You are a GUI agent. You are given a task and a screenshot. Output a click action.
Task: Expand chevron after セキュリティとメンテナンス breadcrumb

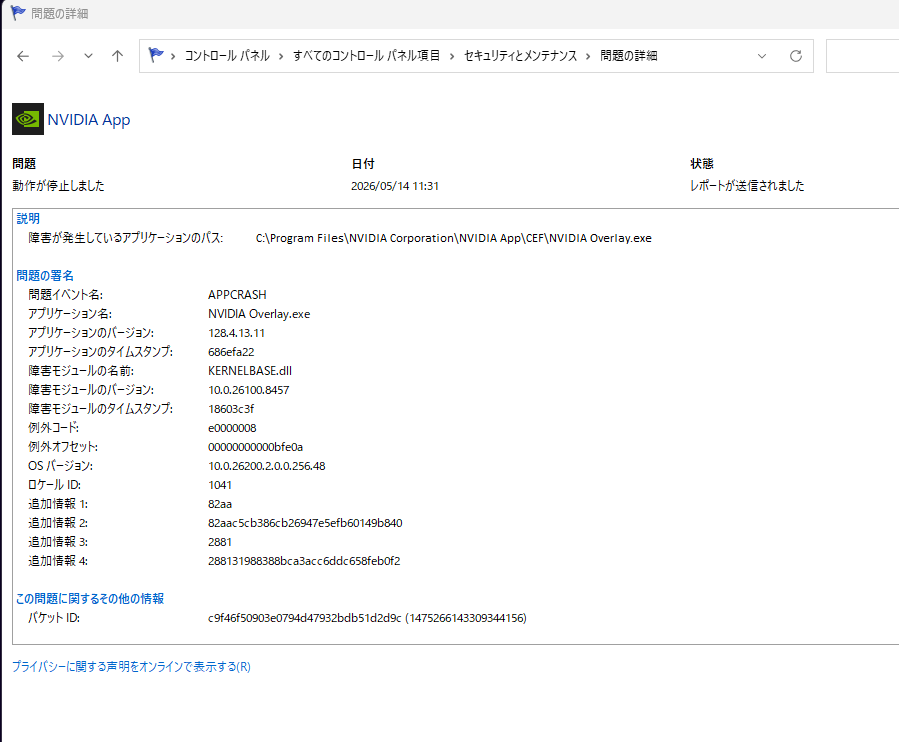pyautogui.click(x=588, y=56)
